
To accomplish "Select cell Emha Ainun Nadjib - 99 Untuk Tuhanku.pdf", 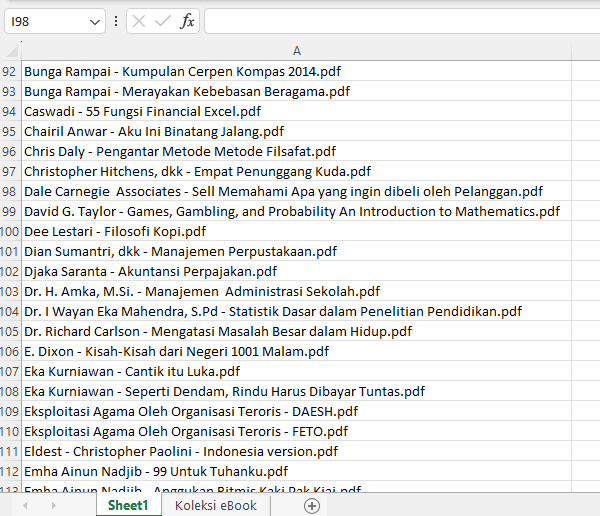I will click(297, 471).
